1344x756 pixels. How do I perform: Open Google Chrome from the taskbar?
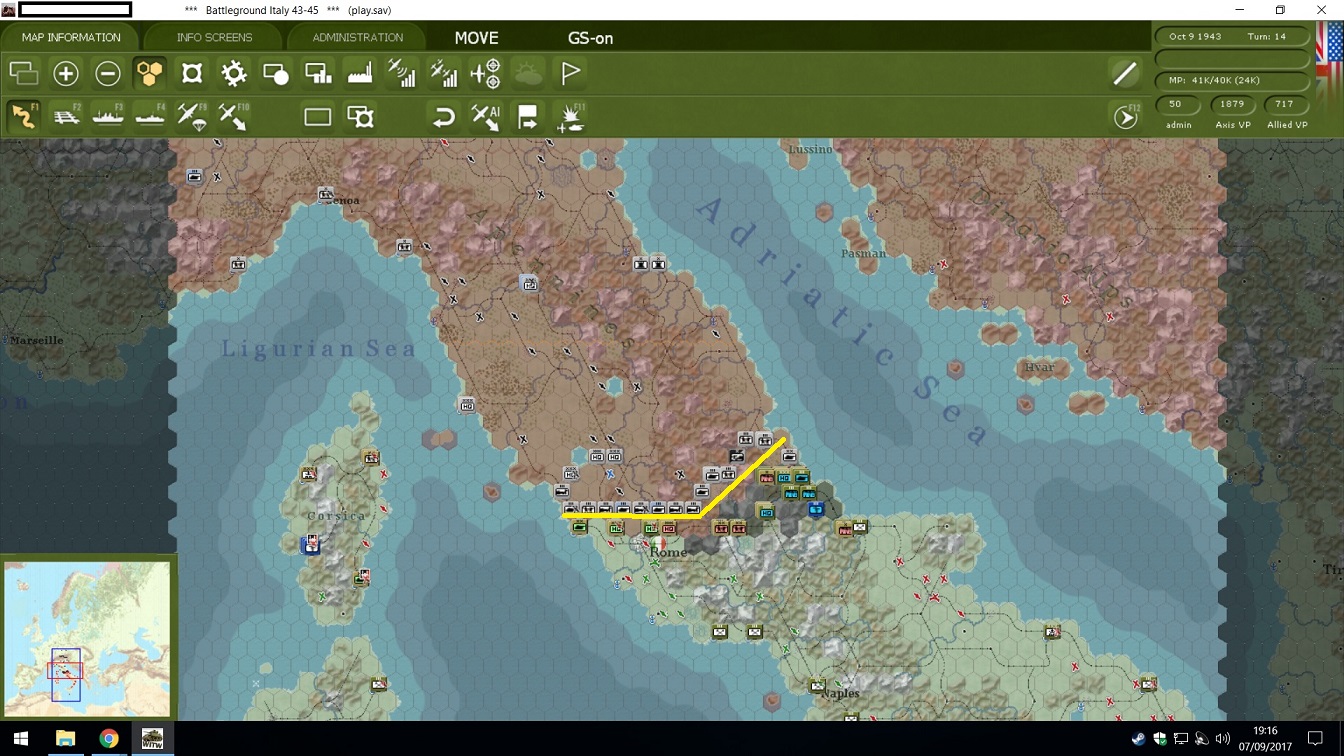109,739
